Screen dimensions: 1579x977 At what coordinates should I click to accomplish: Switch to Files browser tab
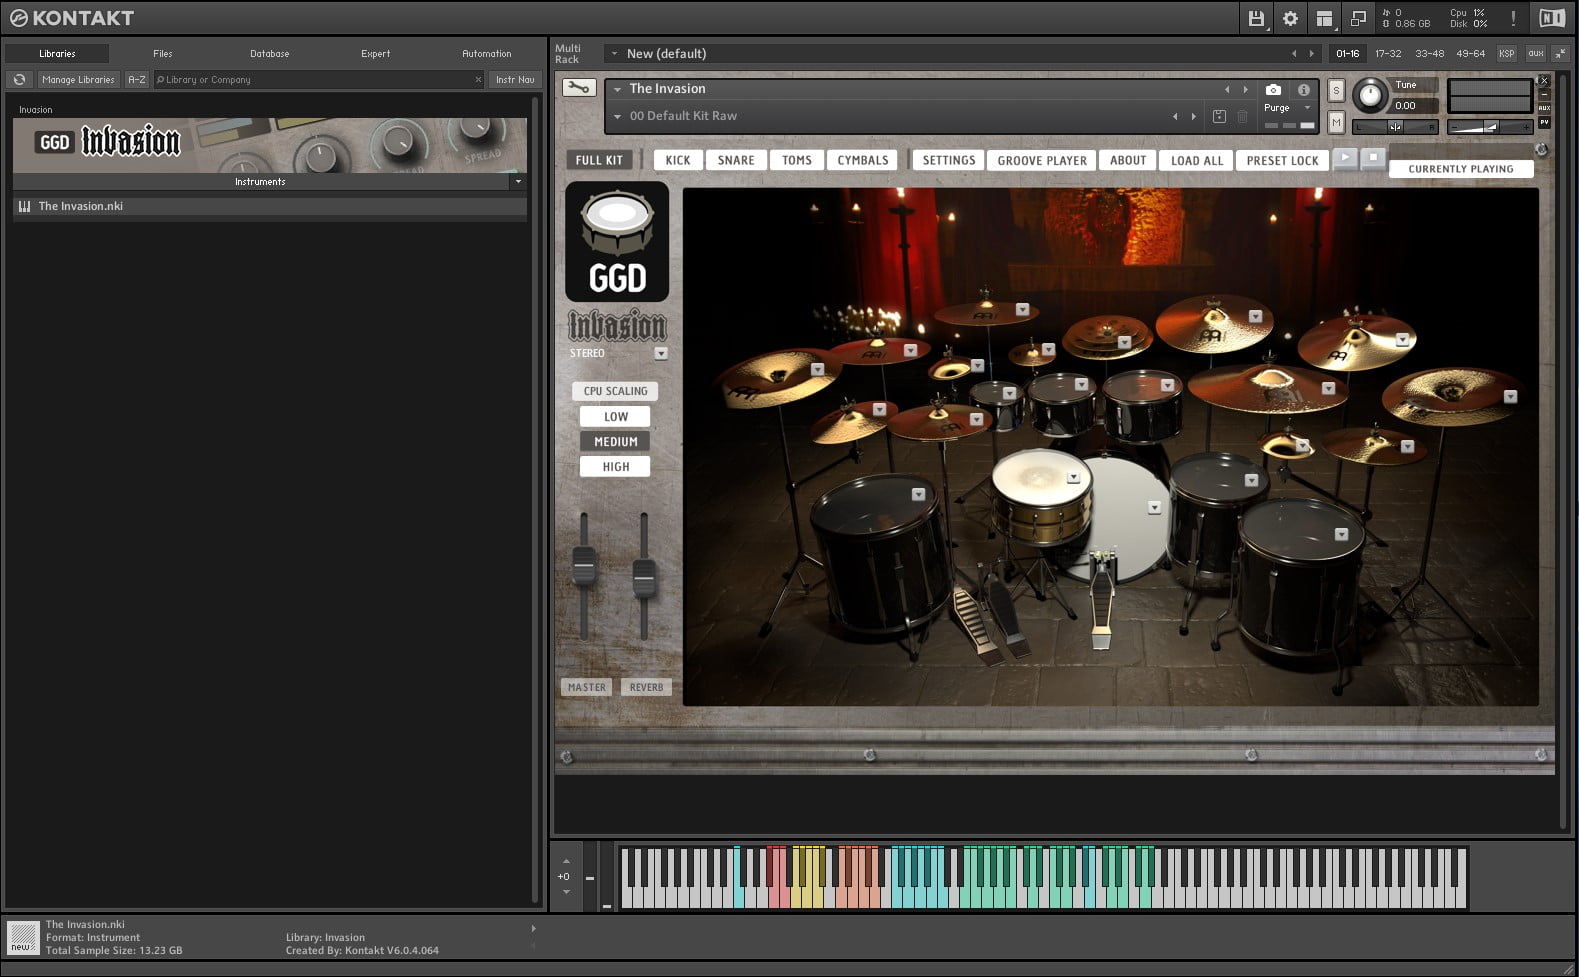tap(163, 53)
